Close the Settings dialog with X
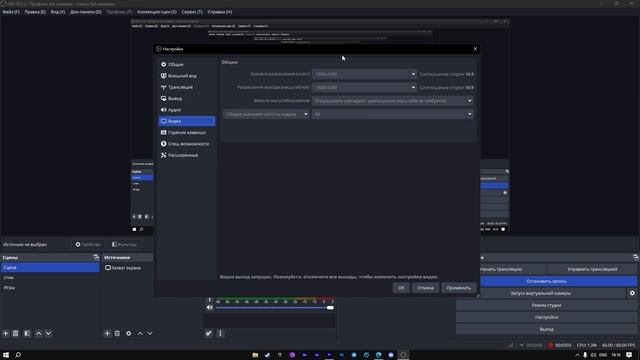This screenshot has height=360, width=640. click(475, 49)
